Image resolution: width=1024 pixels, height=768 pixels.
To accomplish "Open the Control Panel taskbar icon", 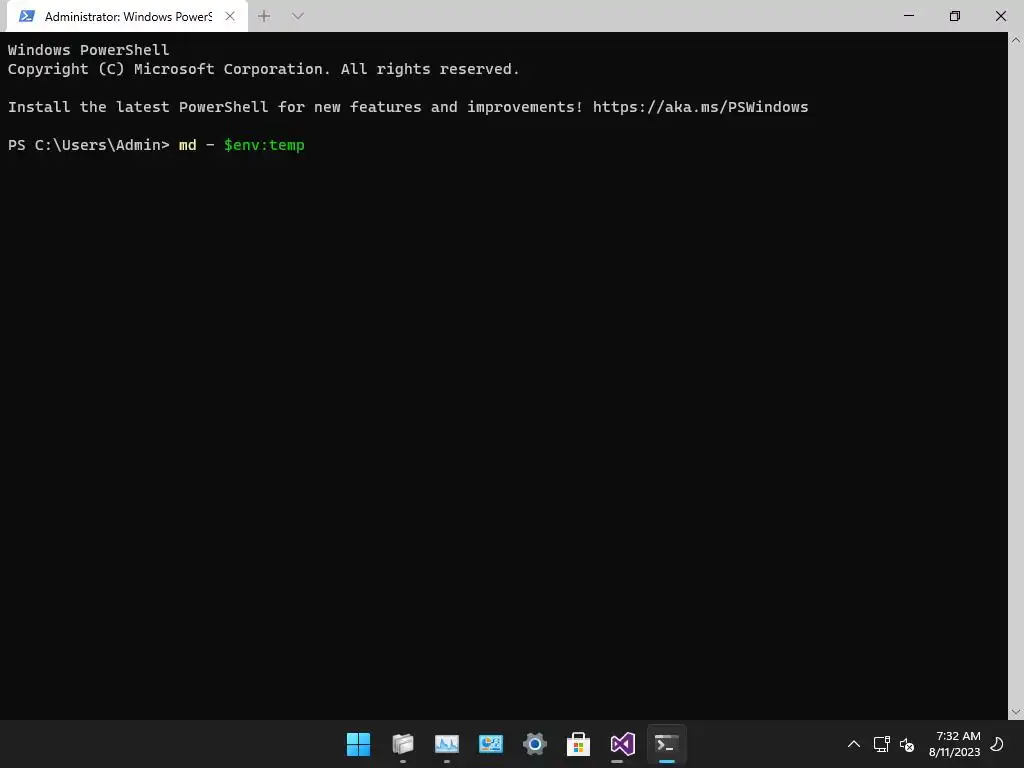I will click(x=490, y=744).
